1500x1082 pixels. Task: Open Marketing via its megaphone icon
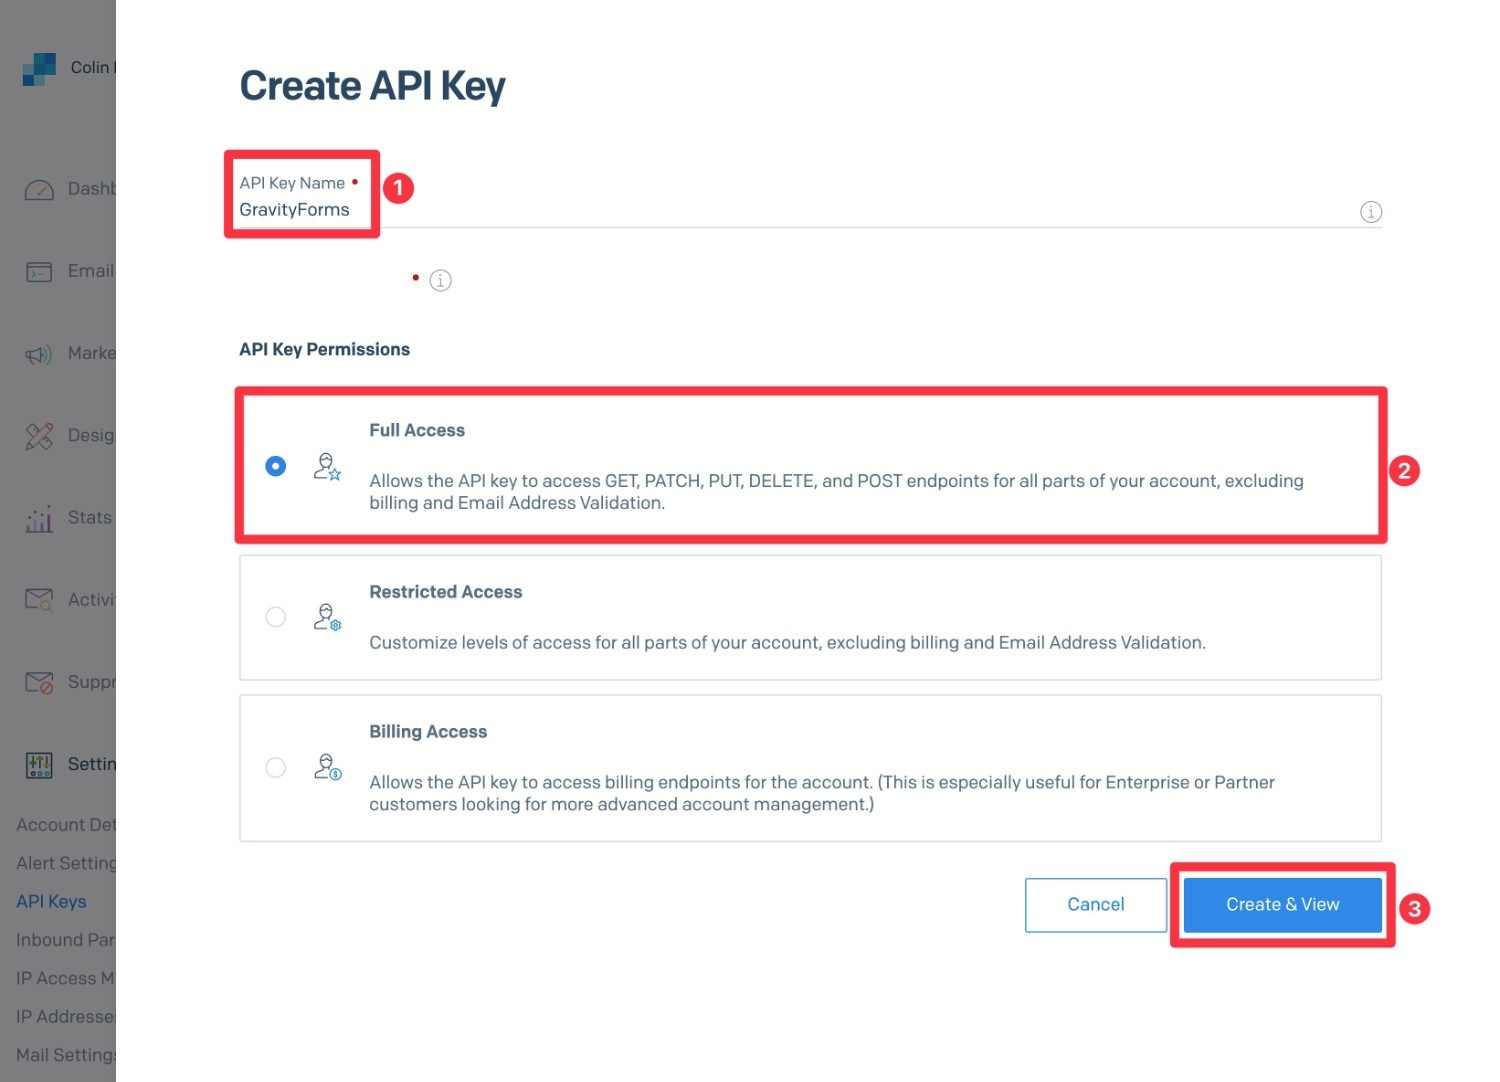click(x=39, y=355)
